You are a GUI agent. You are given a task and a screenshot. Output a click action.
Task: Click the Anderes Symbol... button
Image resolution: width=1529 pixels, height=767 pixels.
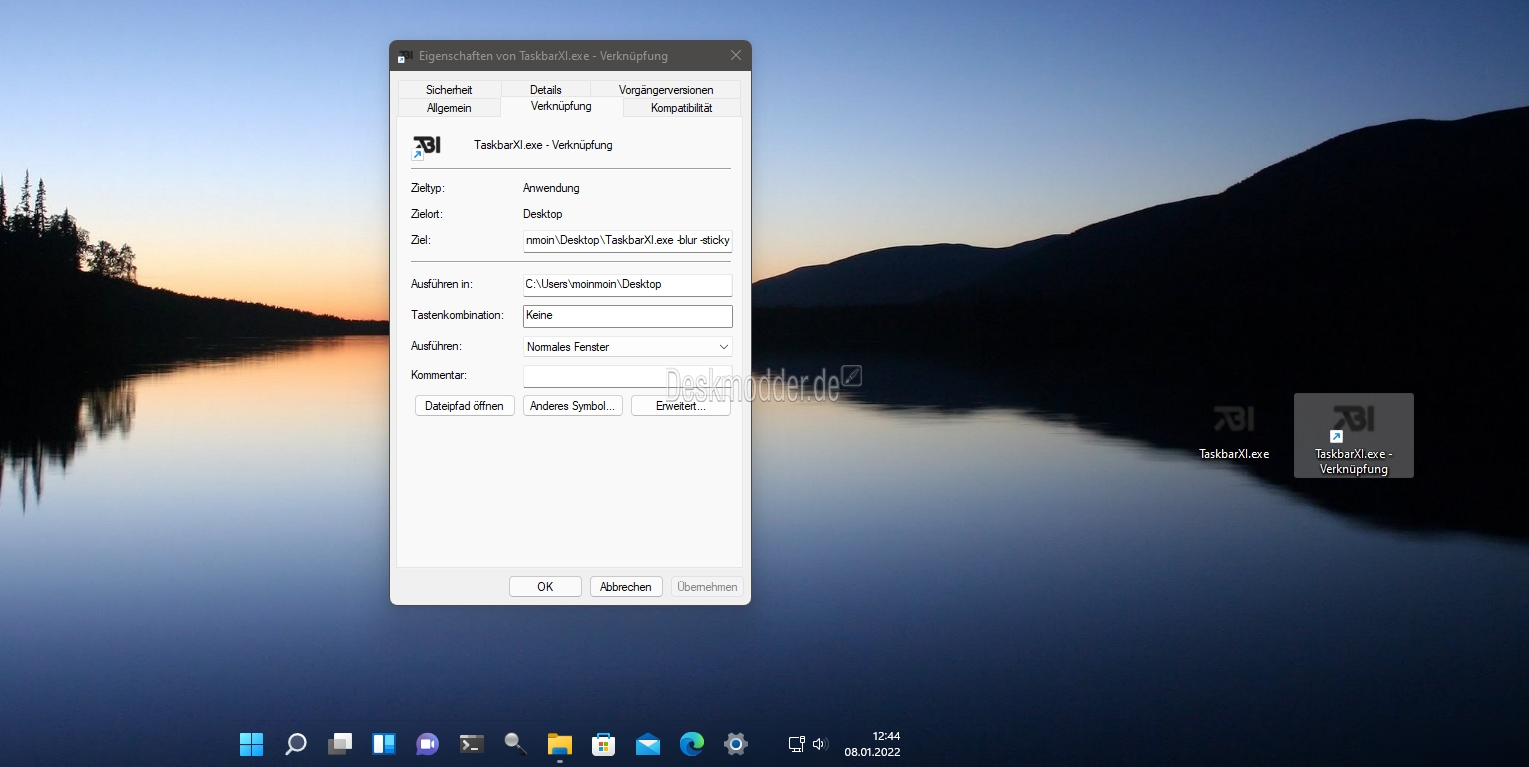click(573, 406)
